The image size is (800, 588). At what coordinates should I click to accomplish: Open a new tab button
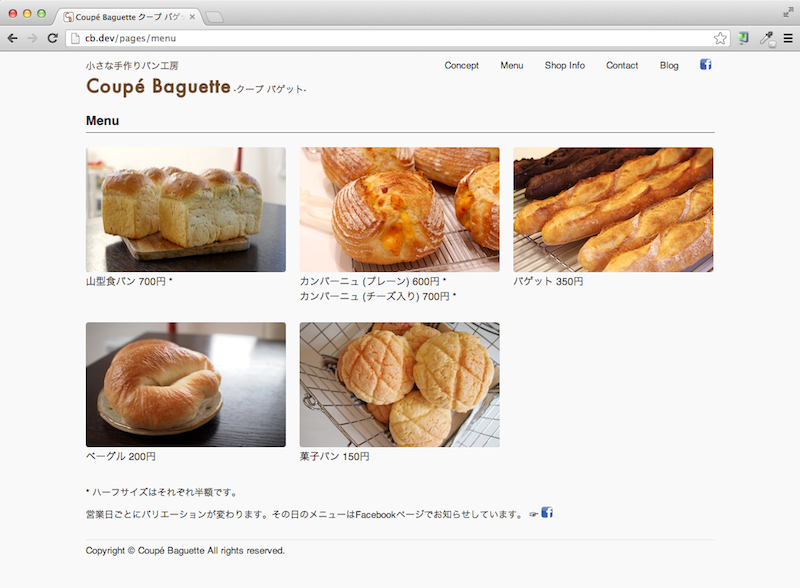[x=214, y=17]
